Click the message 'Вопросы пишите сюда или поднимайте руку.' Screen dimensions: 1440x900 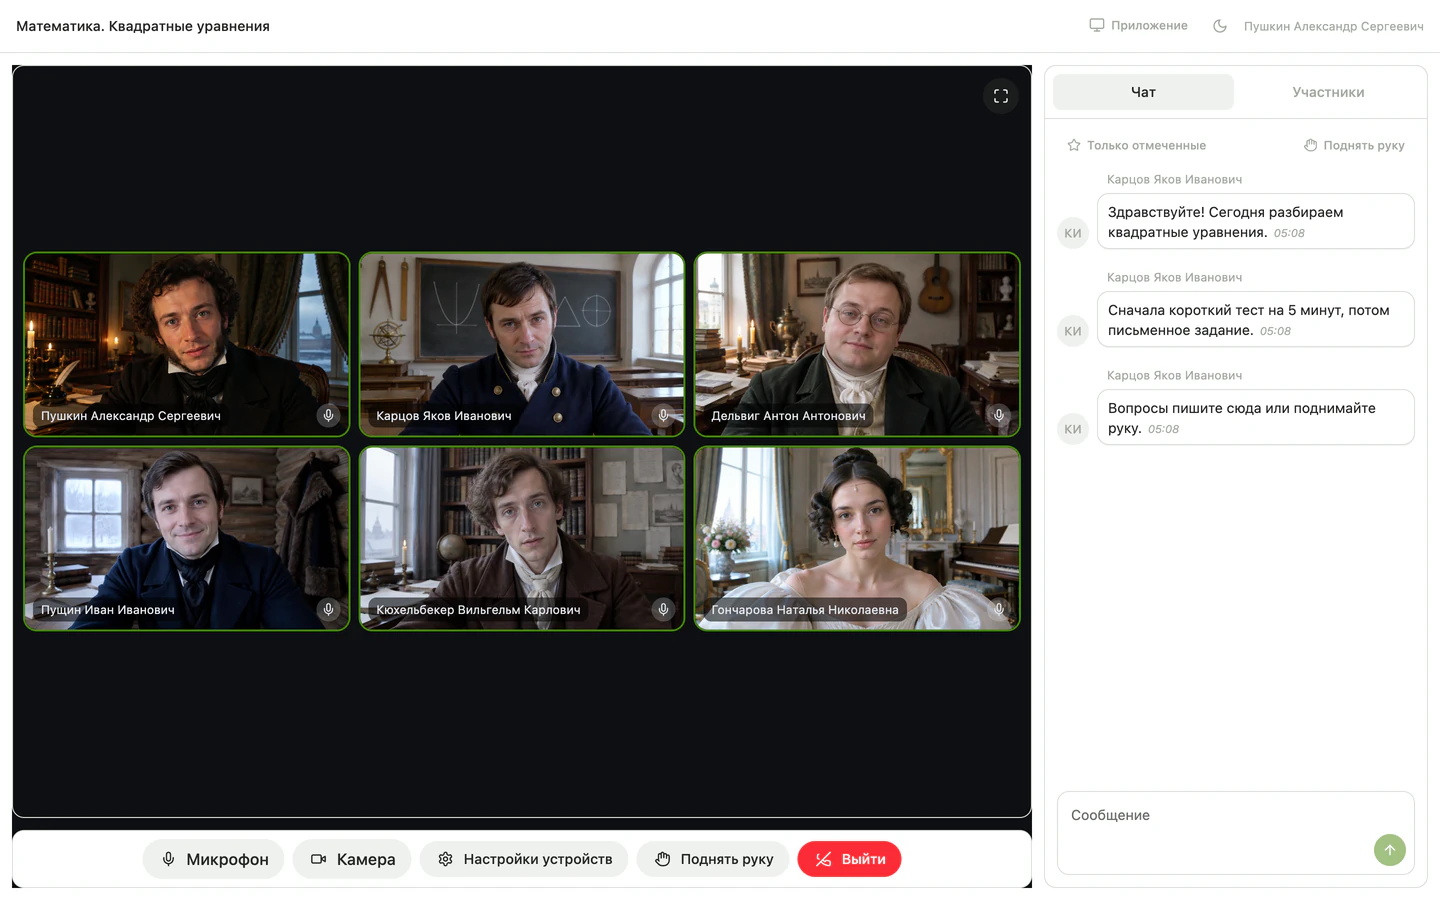click(x=1256, y=417)
